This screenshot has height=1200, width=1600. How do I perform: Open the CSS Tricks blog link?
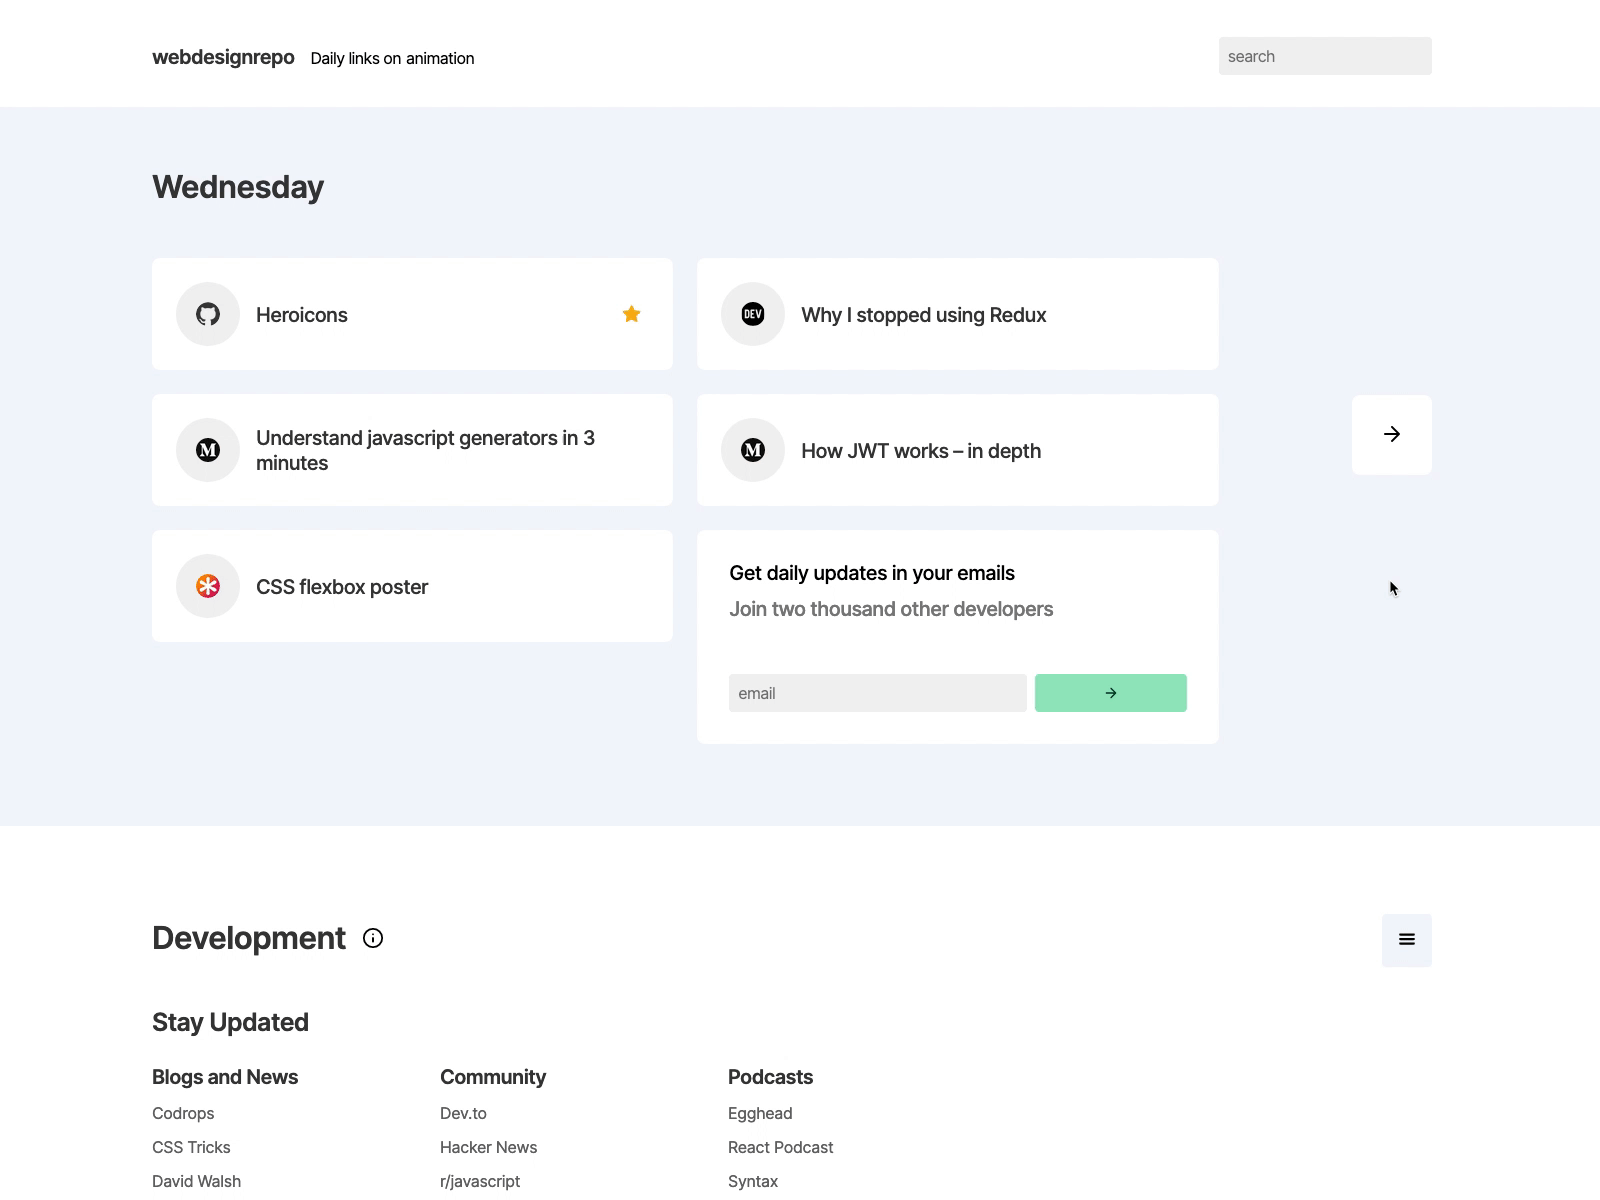pyautogui.click(x=191, y=1147)
